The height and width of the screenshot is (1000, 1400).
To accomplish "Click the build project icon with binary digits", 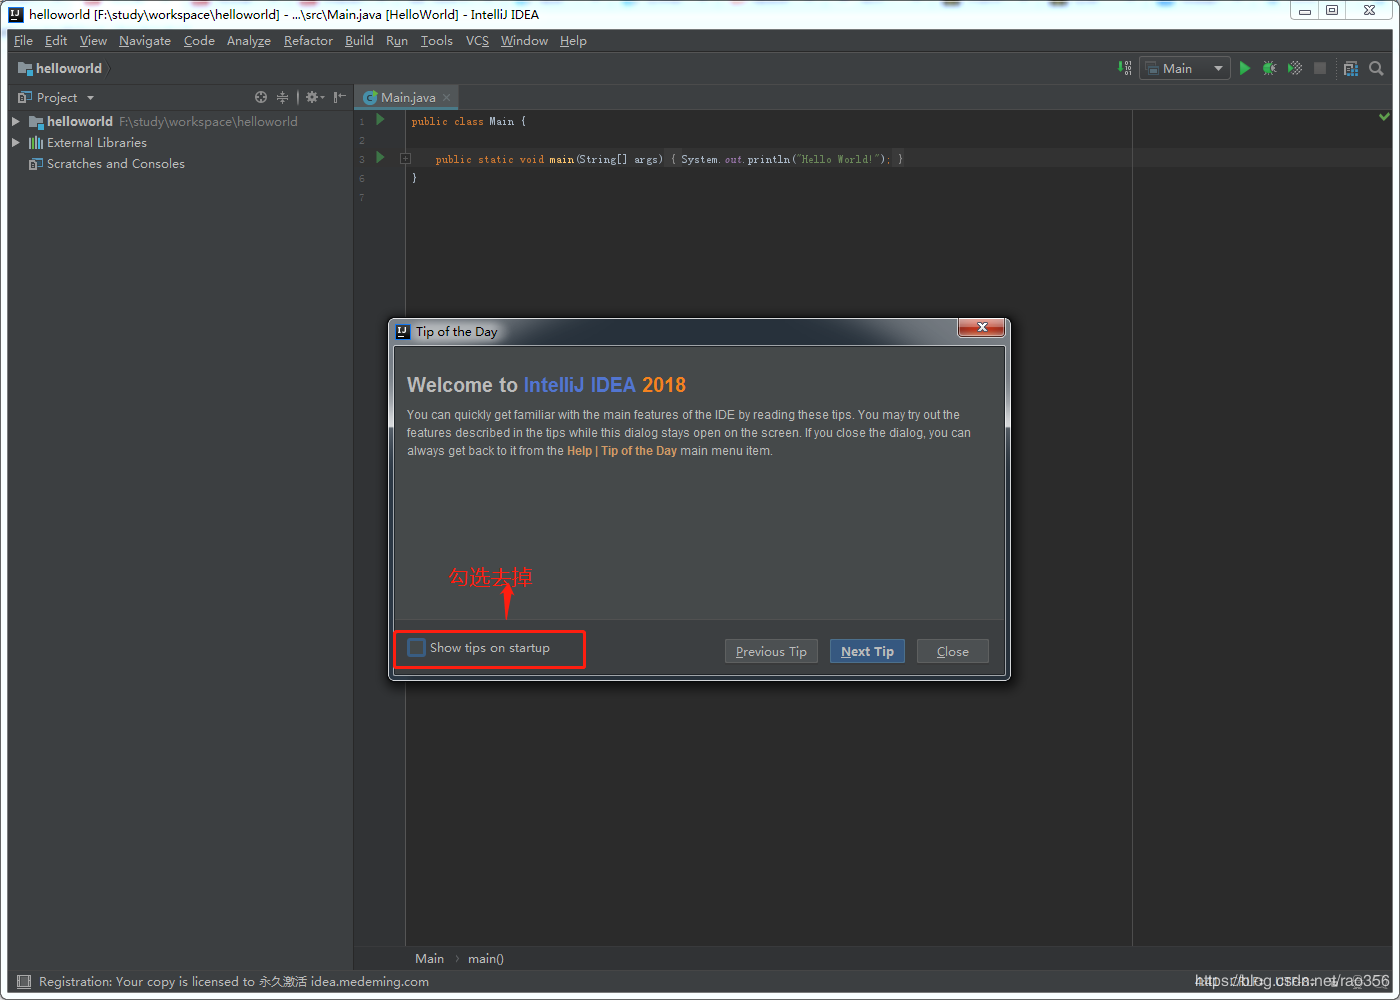I will coord(1125,68).
